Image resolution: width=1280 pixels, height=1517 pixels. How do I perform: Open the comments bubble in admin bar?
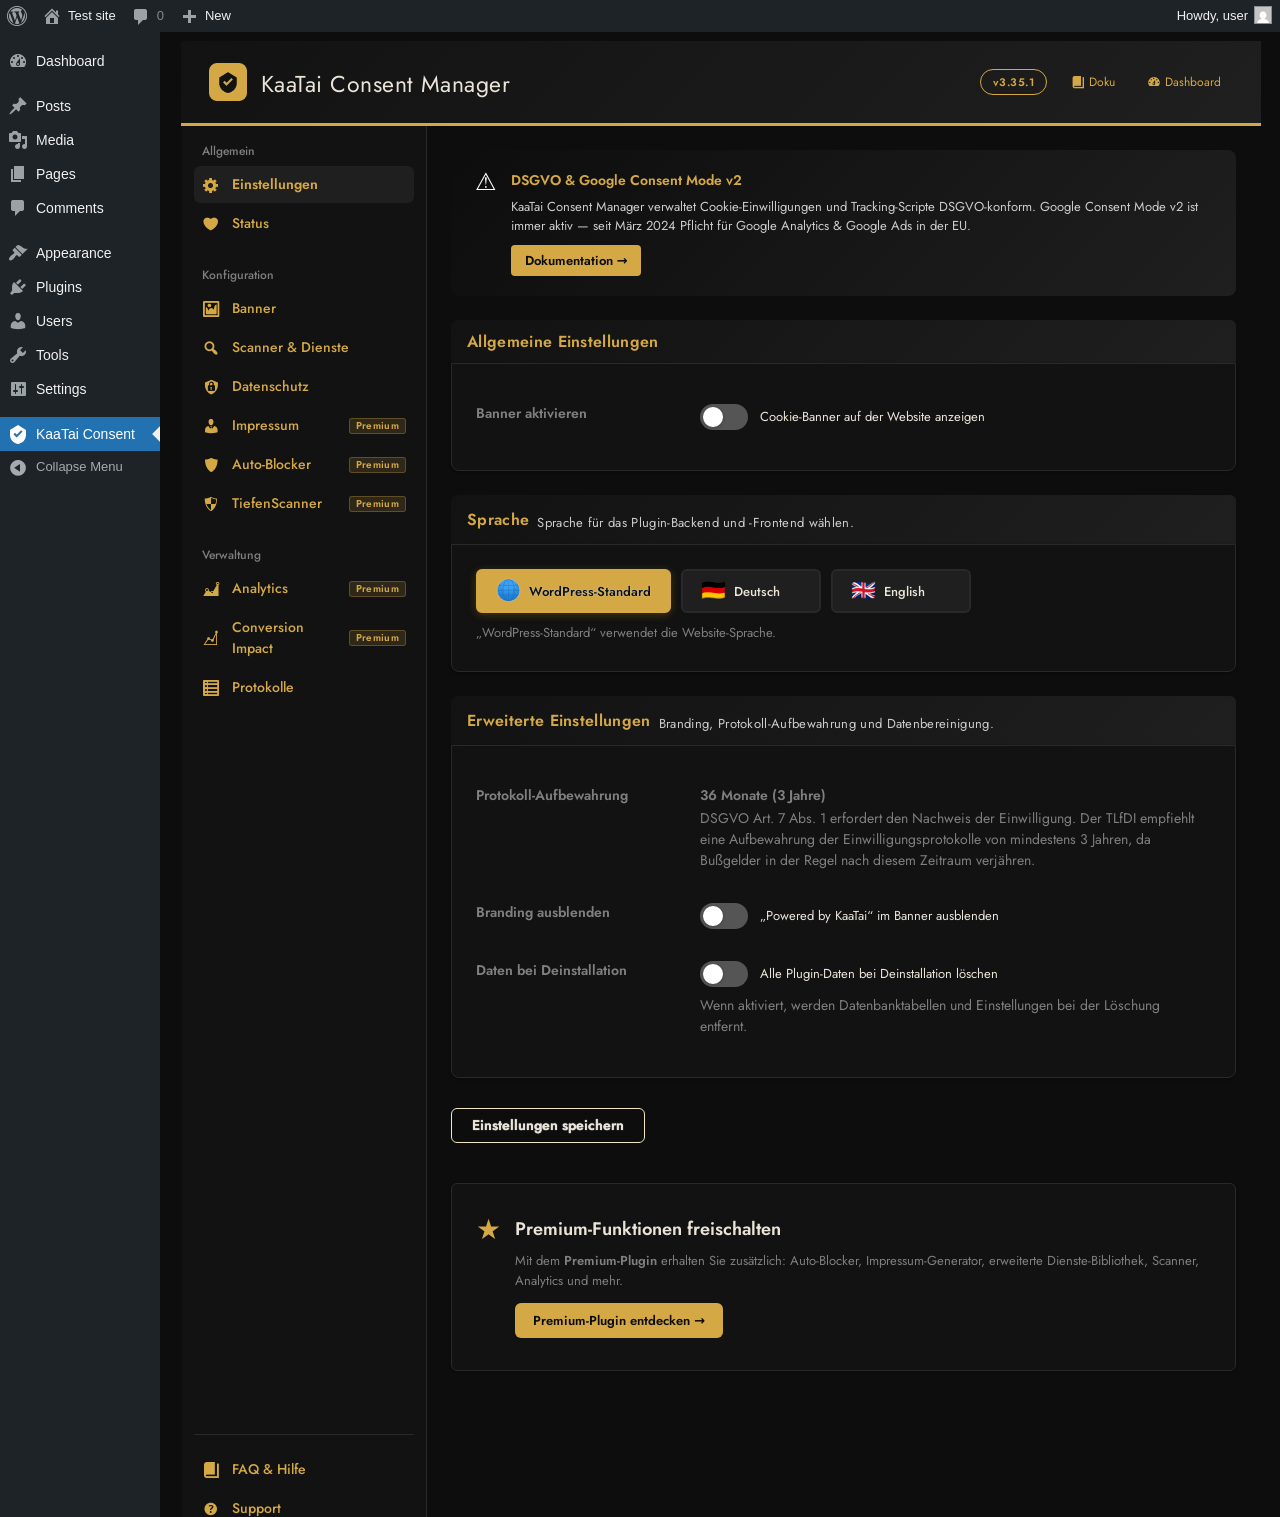pyautogui.click(x=148, y=16)
